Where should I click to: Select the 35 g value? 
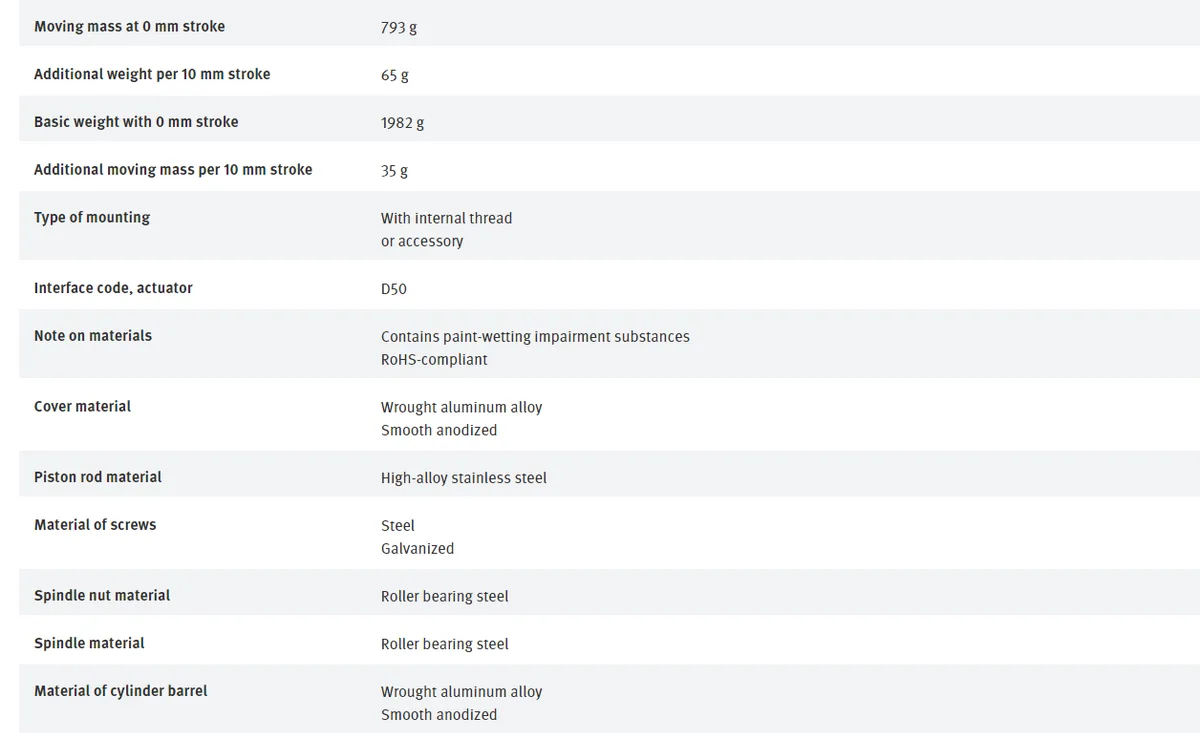(x=394, y=171)
